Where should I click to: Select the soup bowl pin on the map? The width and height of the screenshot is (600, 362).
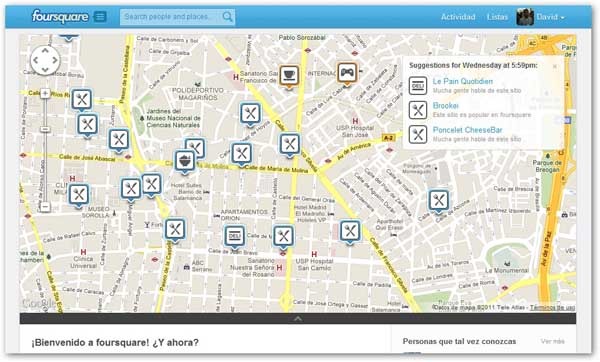tap(185, 161)
